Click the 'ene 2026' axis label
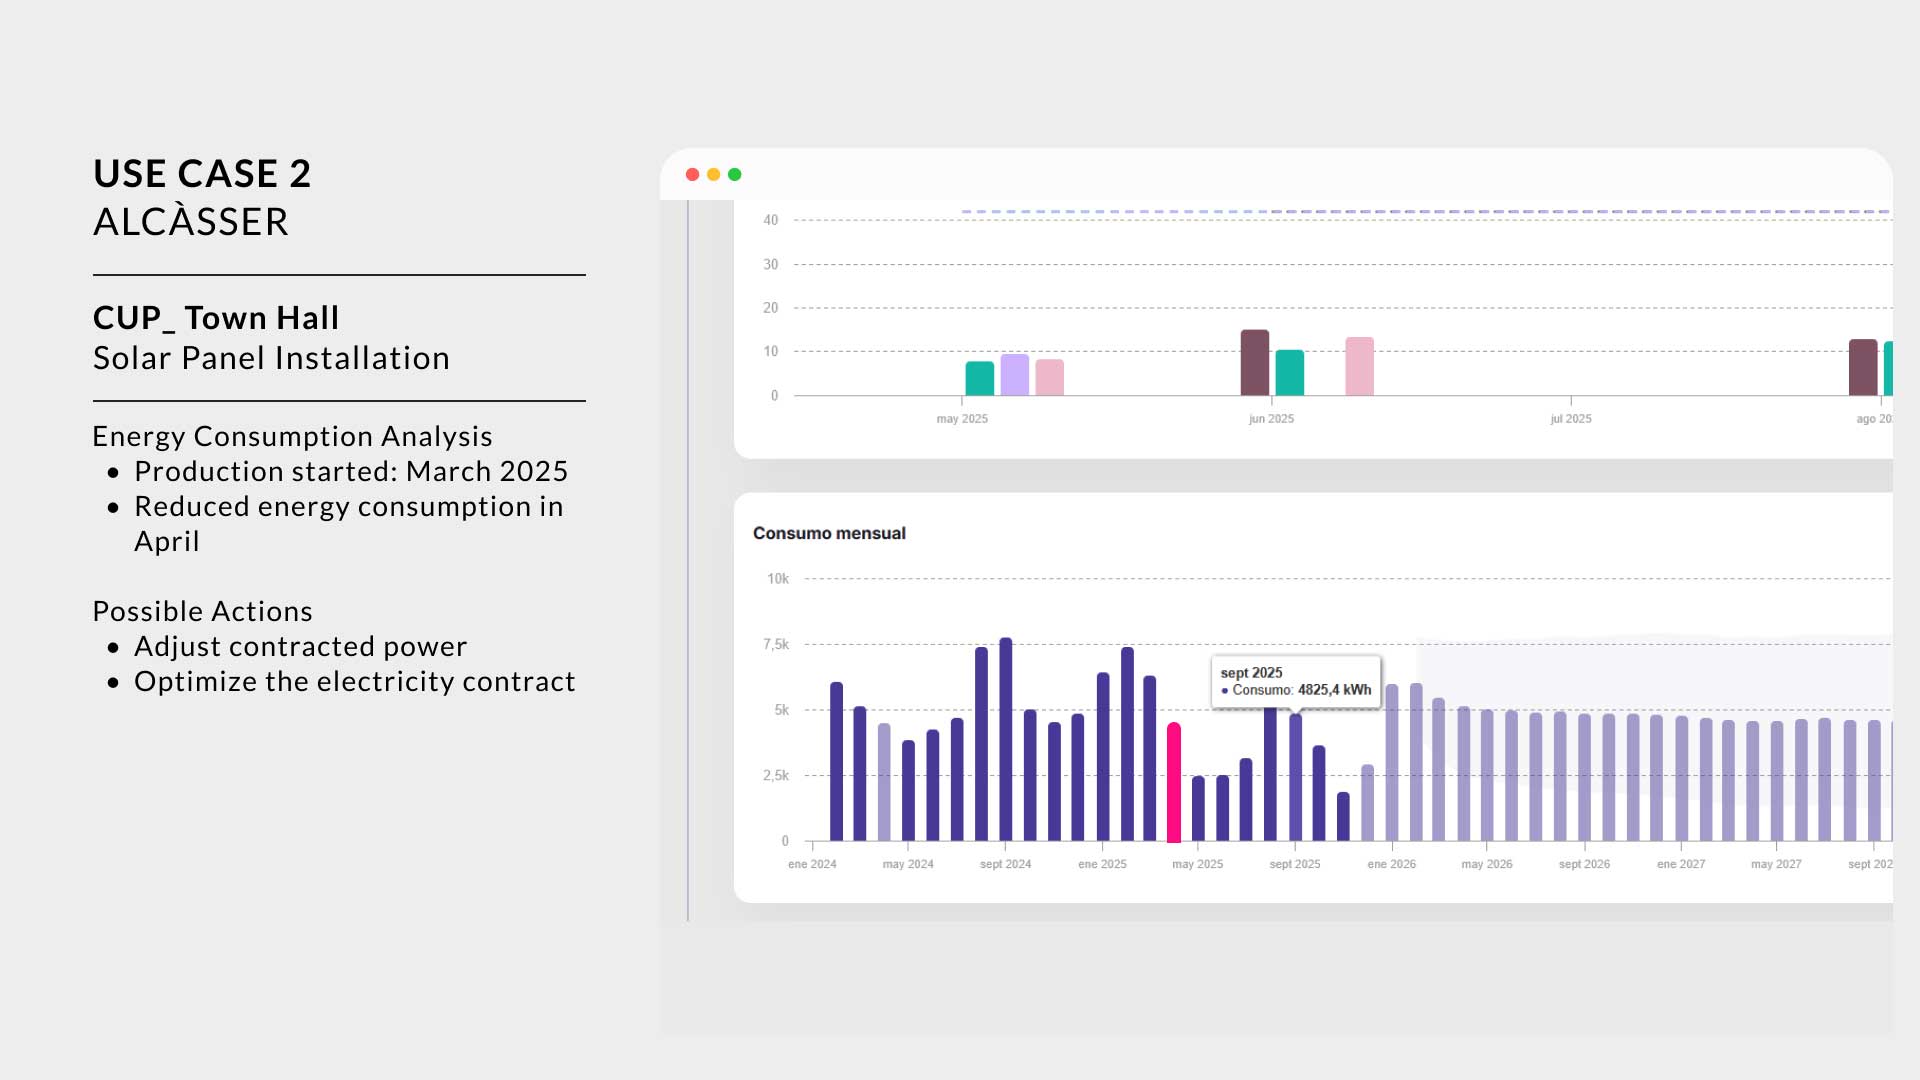1920x1080 pixels. [x=1392, y=864]
